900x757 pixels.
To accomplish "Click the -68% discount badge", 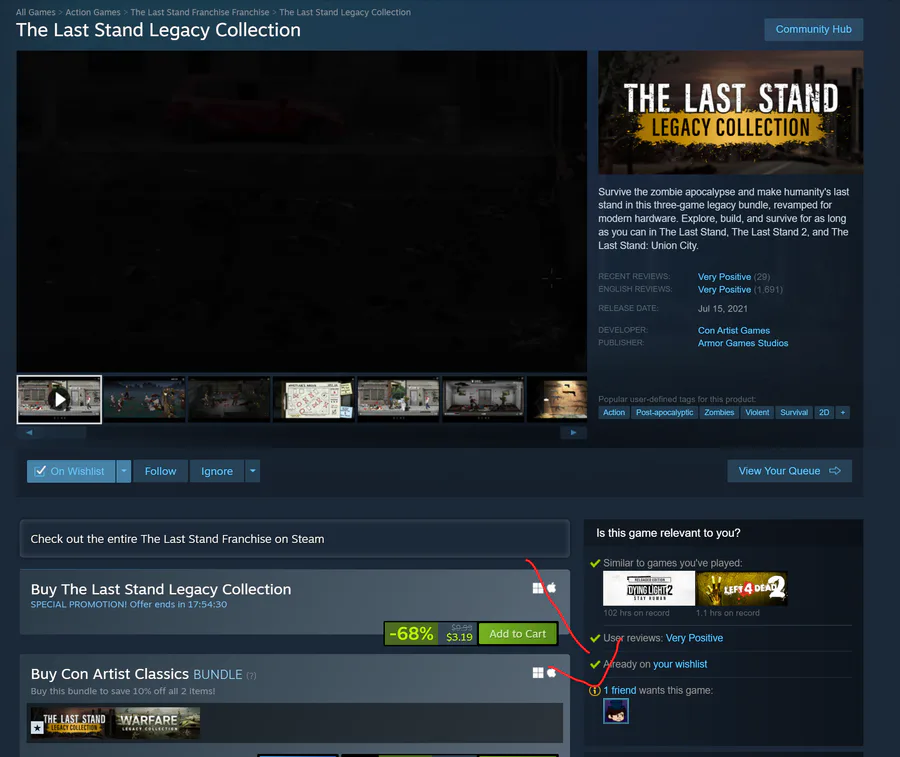I will [411, 634].
